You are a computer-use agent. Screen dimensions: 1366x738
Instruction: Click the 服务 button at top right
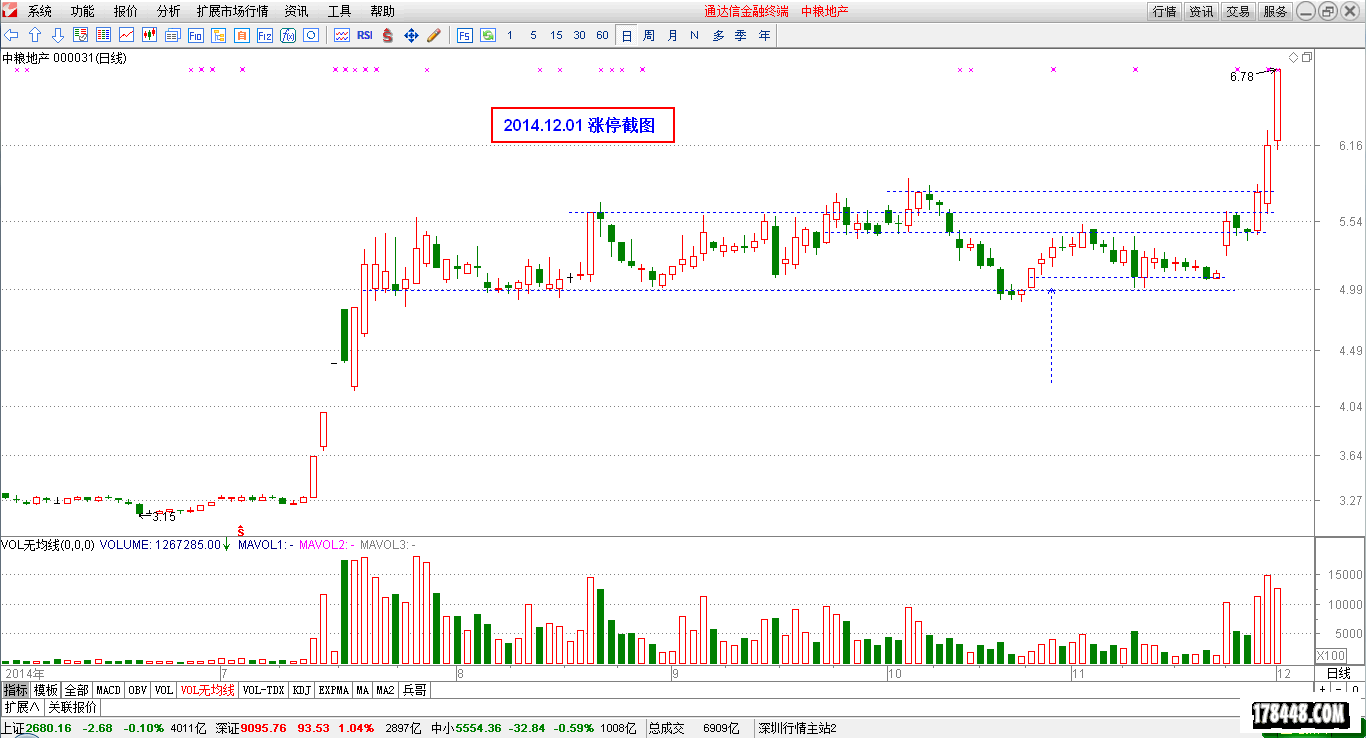1275,11
